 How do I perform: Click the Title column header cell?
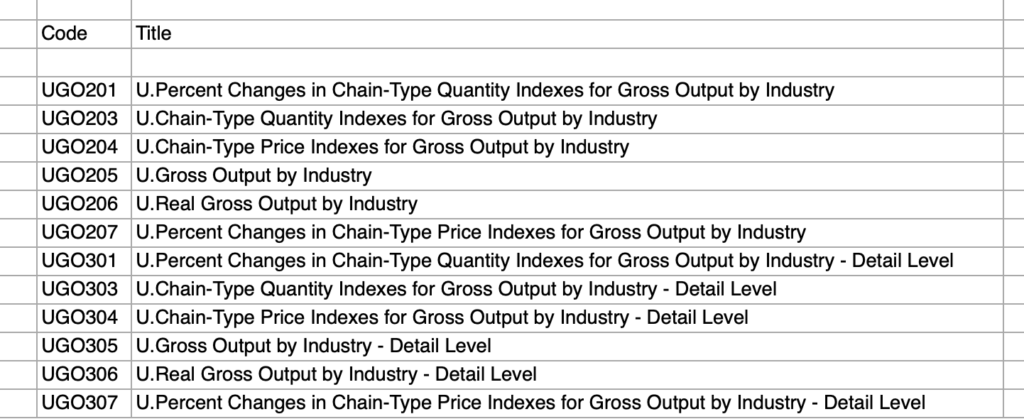tap(154, 34)
